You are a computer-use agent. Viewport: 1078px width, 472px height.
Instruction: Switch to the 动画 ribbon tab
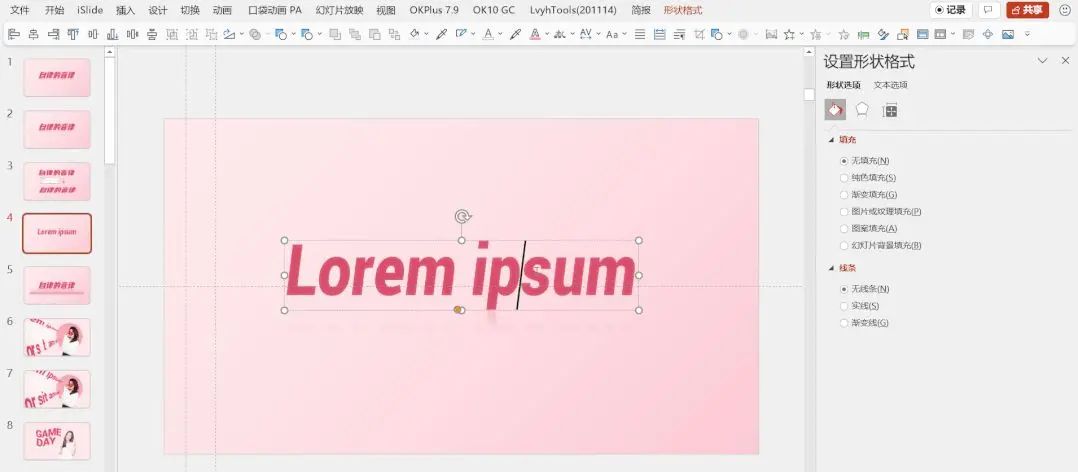coord(222,10)
